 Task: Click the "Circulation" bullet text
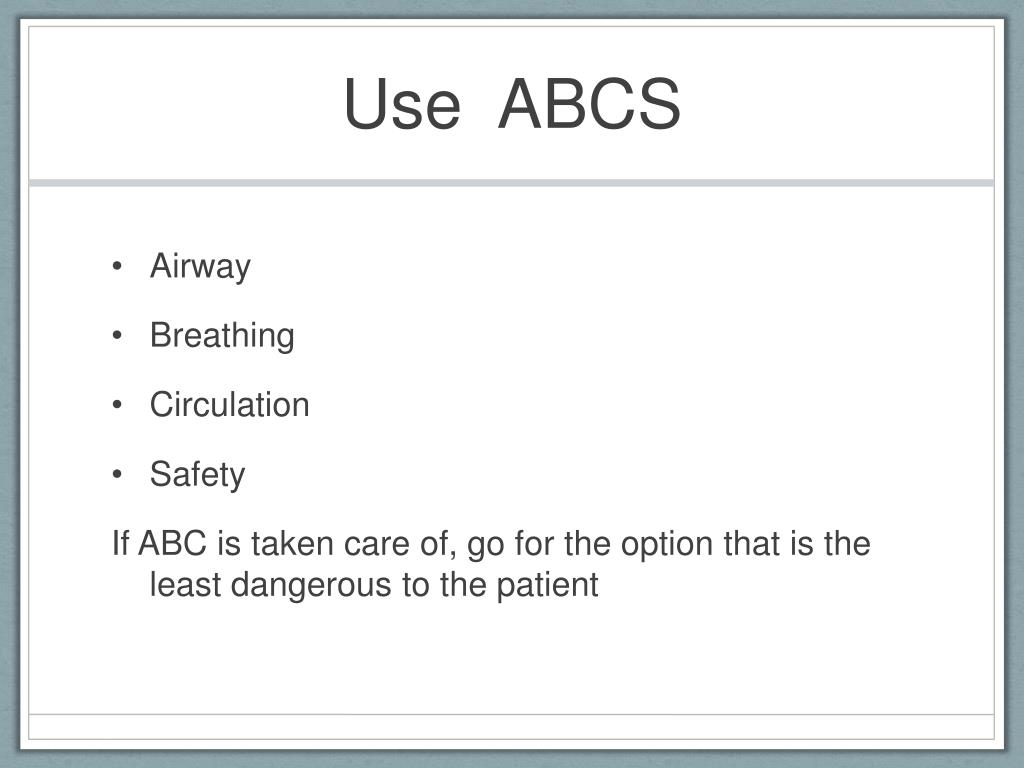pyautogui.click(x=229, y=404)
